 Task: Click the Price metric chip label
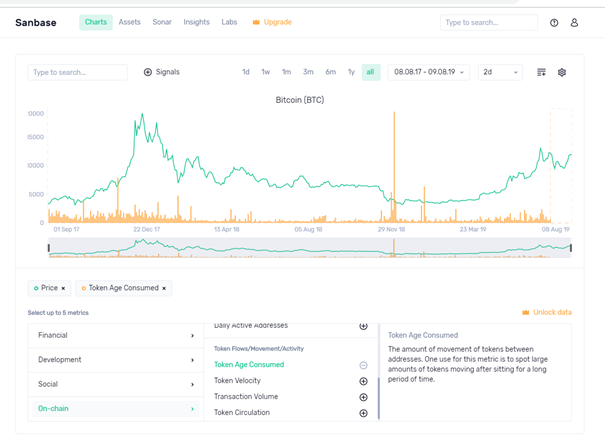point(49,288)
